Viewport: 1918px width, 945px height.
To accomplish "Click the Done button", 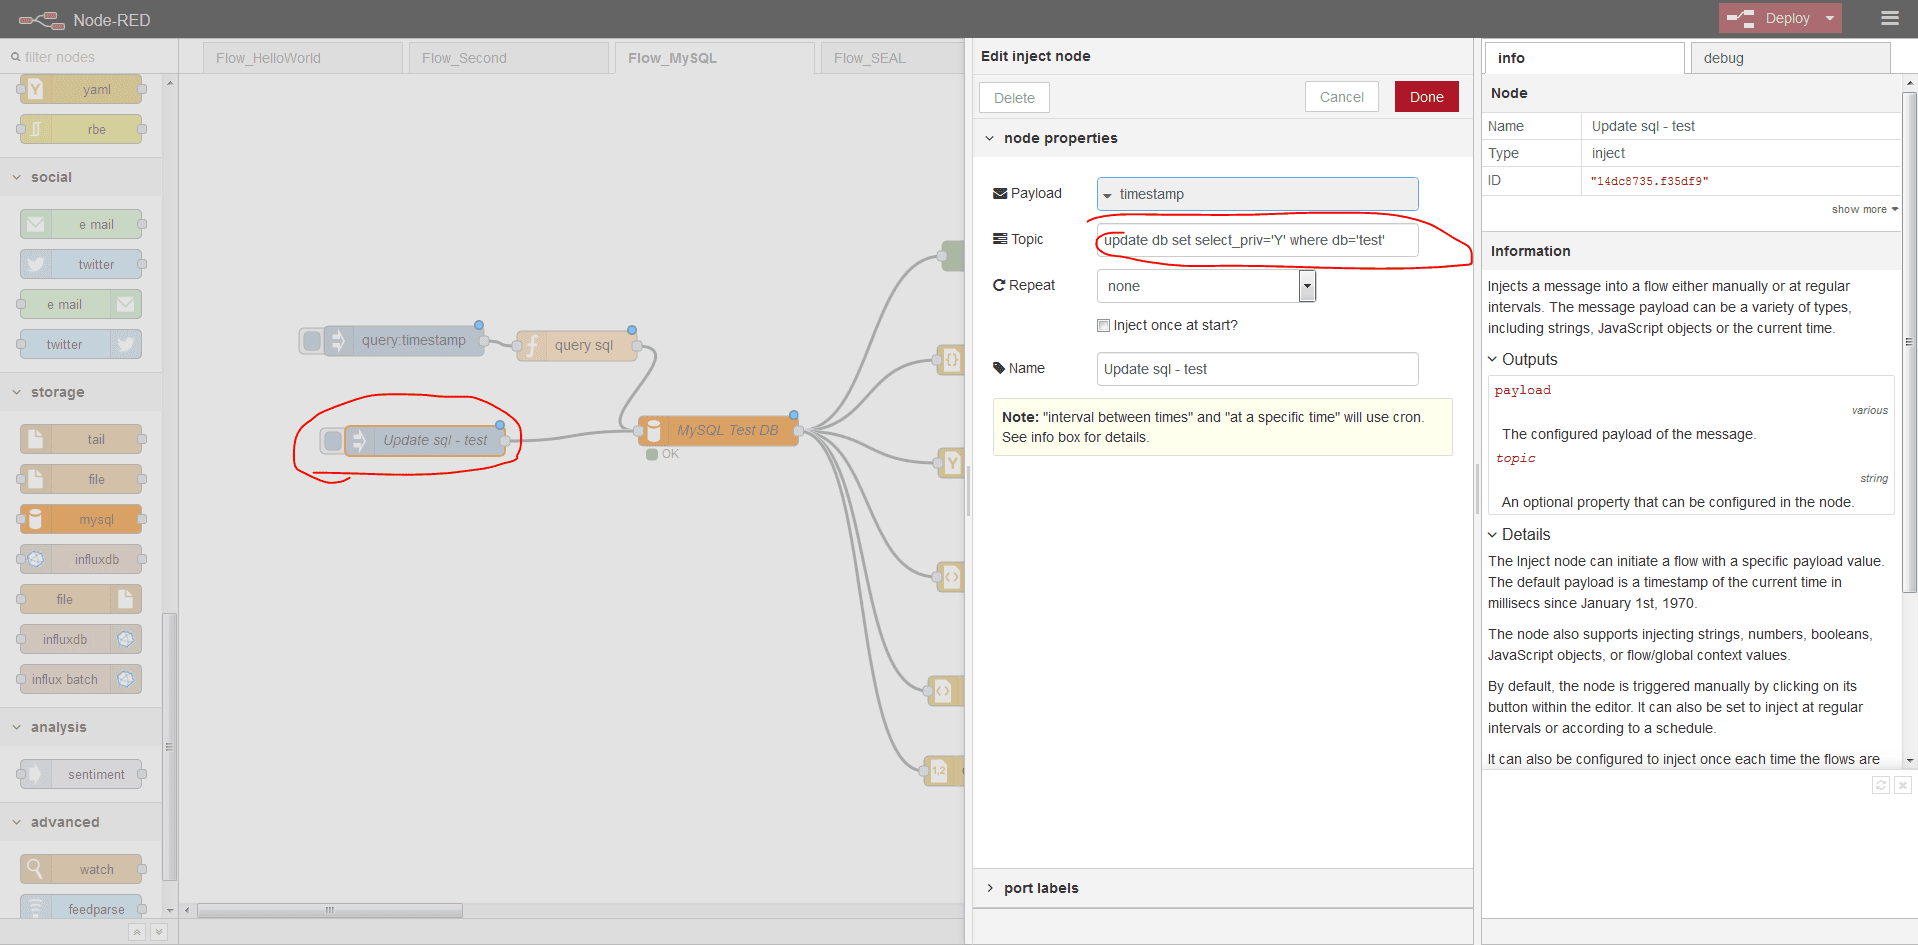I will pos(1426,97).
